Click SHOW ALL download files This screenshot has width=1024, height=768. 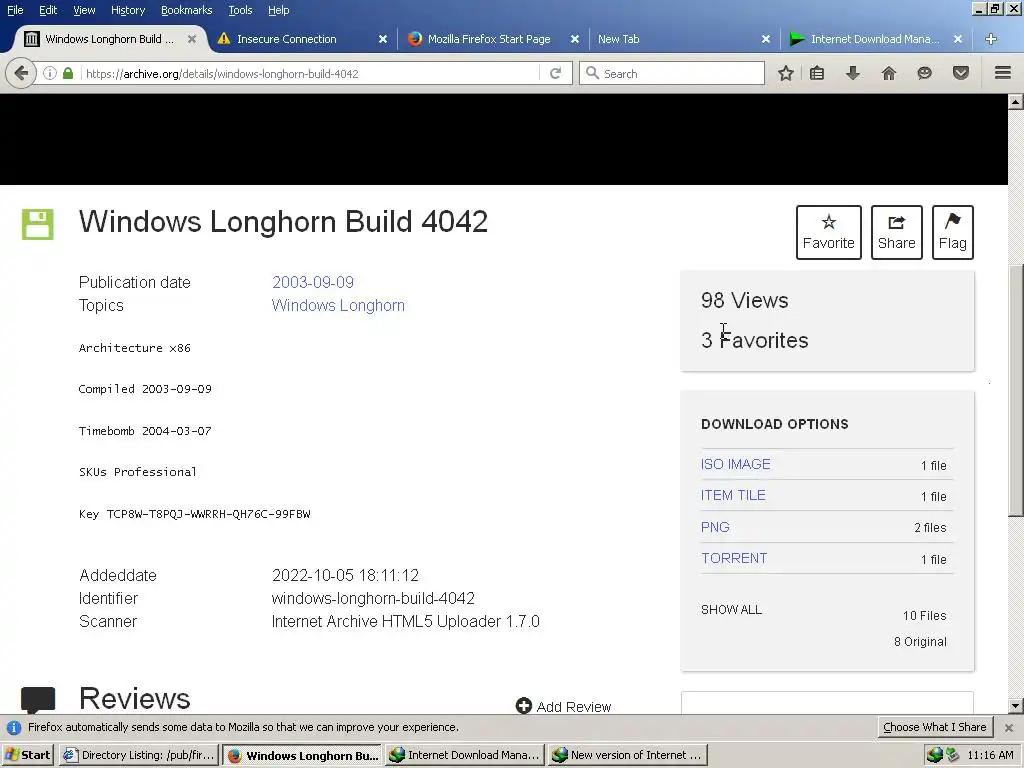[731, 609]
